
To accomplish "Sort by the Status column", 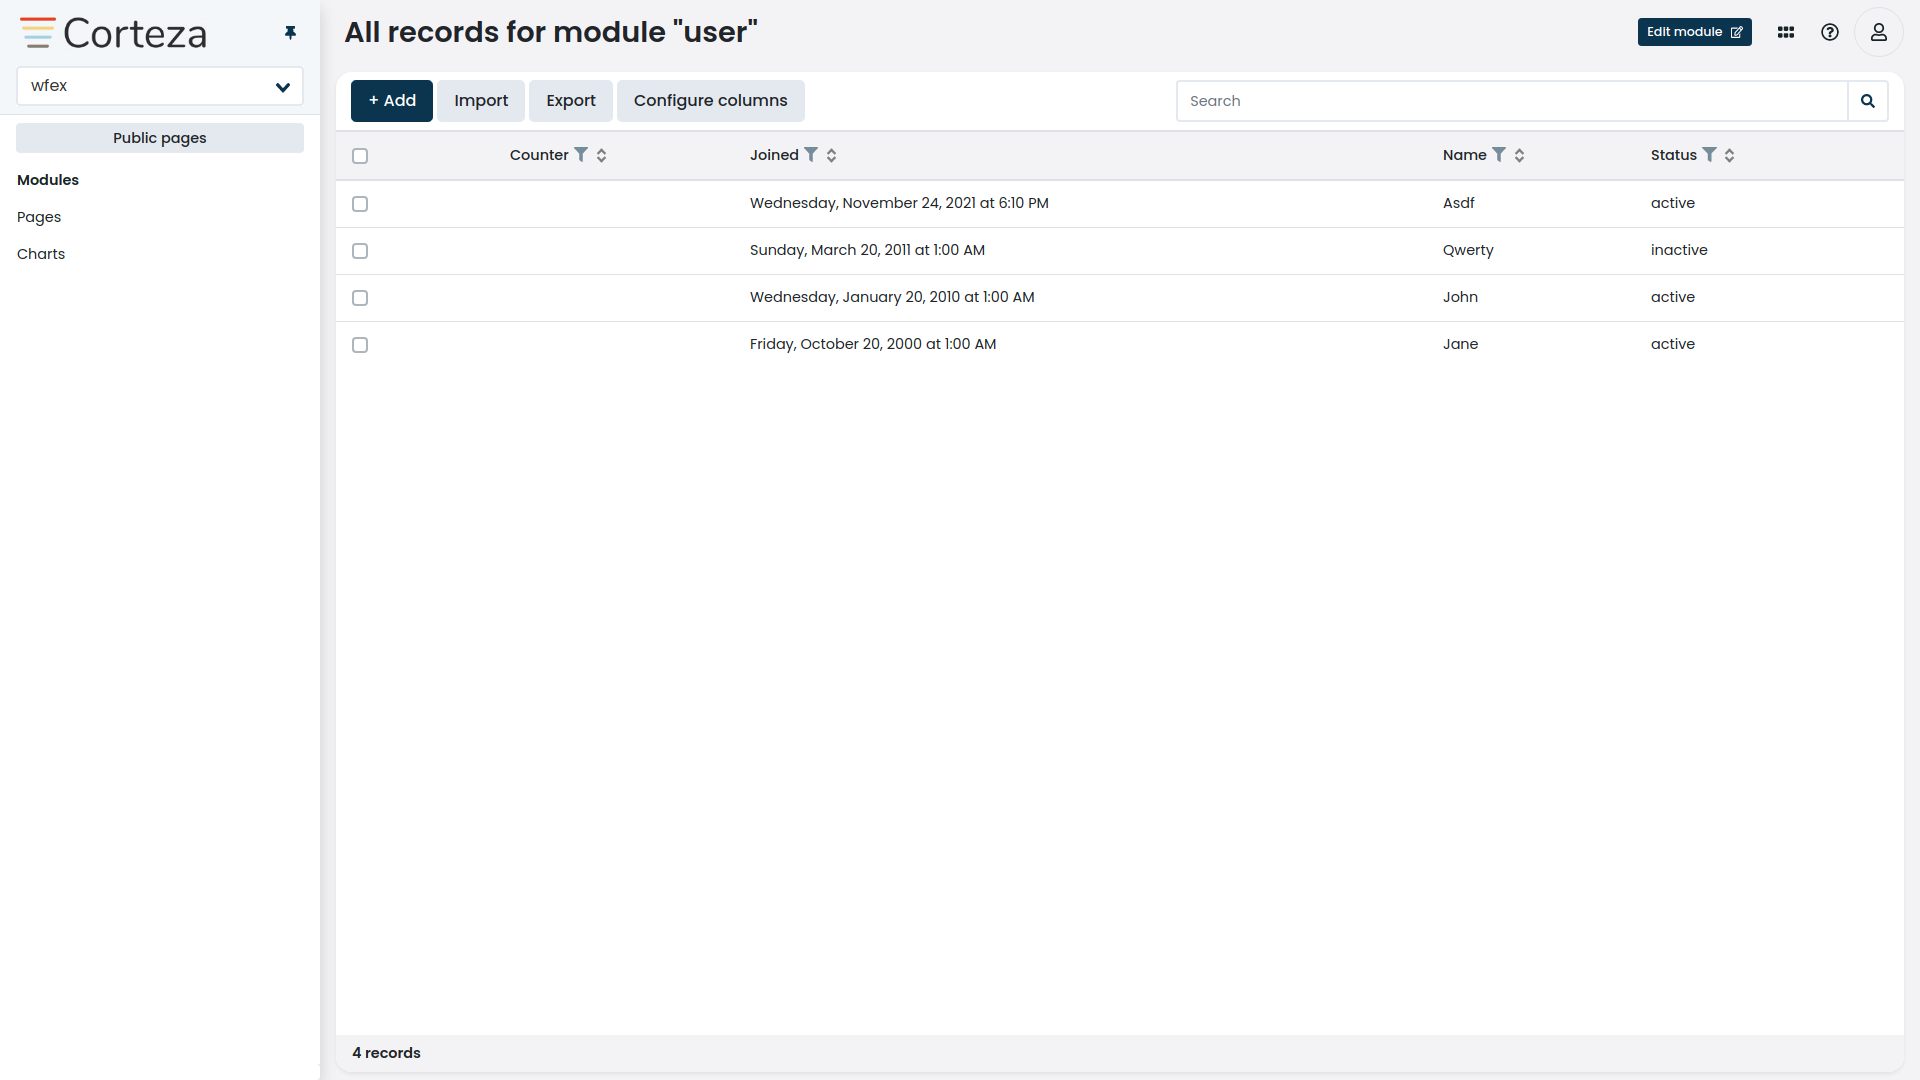I will pos(1730,155).
